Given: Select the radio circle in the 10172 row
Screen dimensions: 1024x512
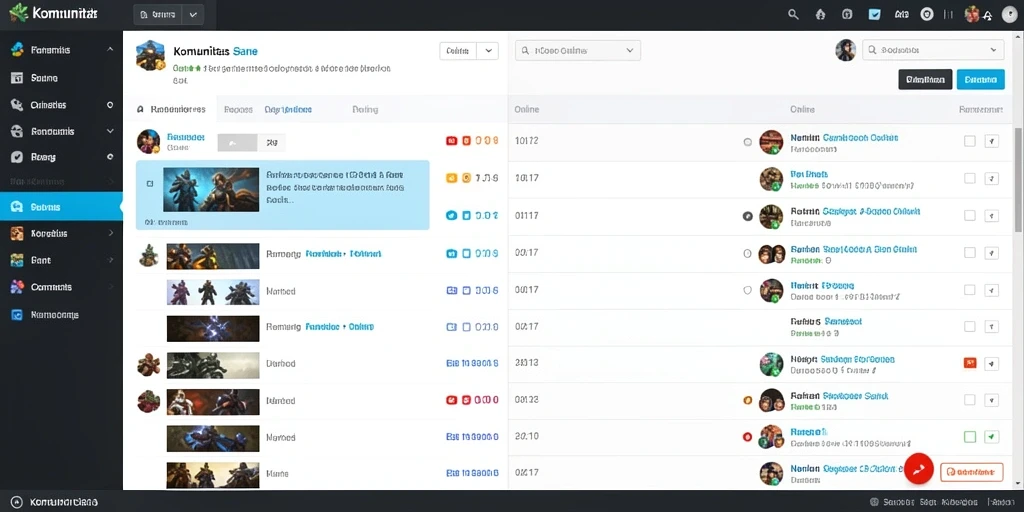Looking at the screenshot, I should (x=748, y=142).
